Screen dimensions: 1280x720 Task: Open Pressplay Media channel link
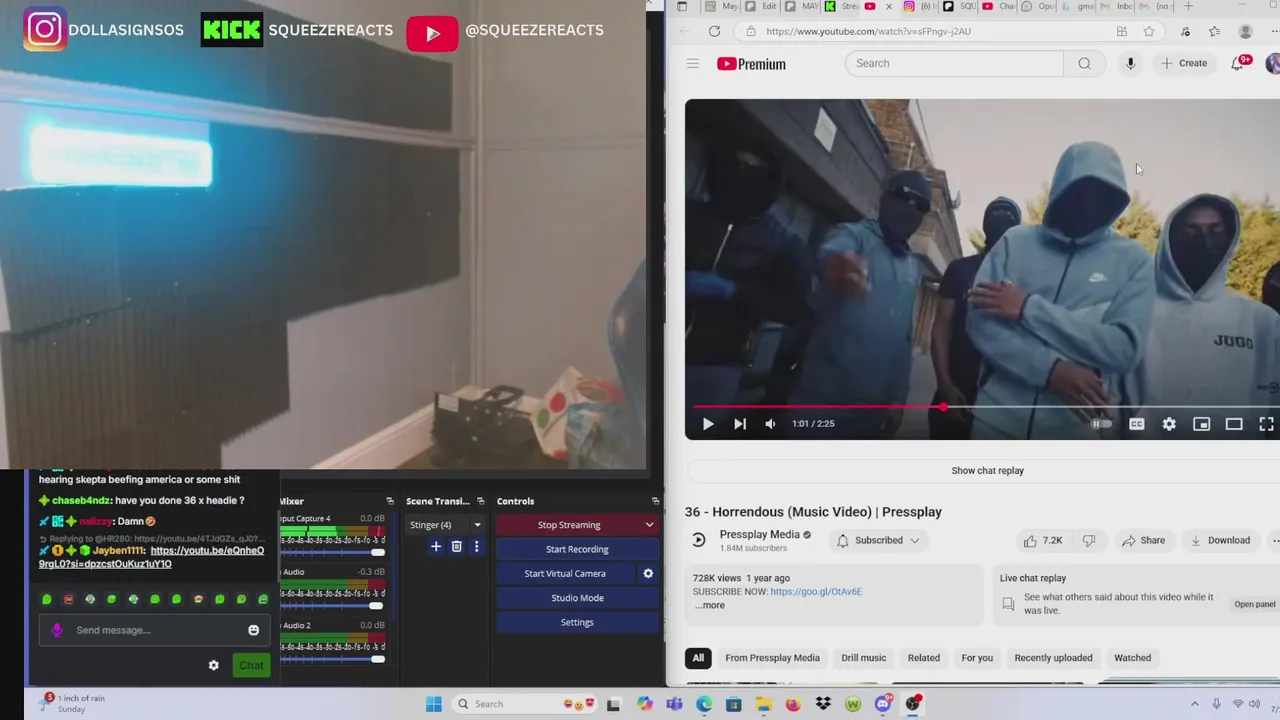coord(759,535)
